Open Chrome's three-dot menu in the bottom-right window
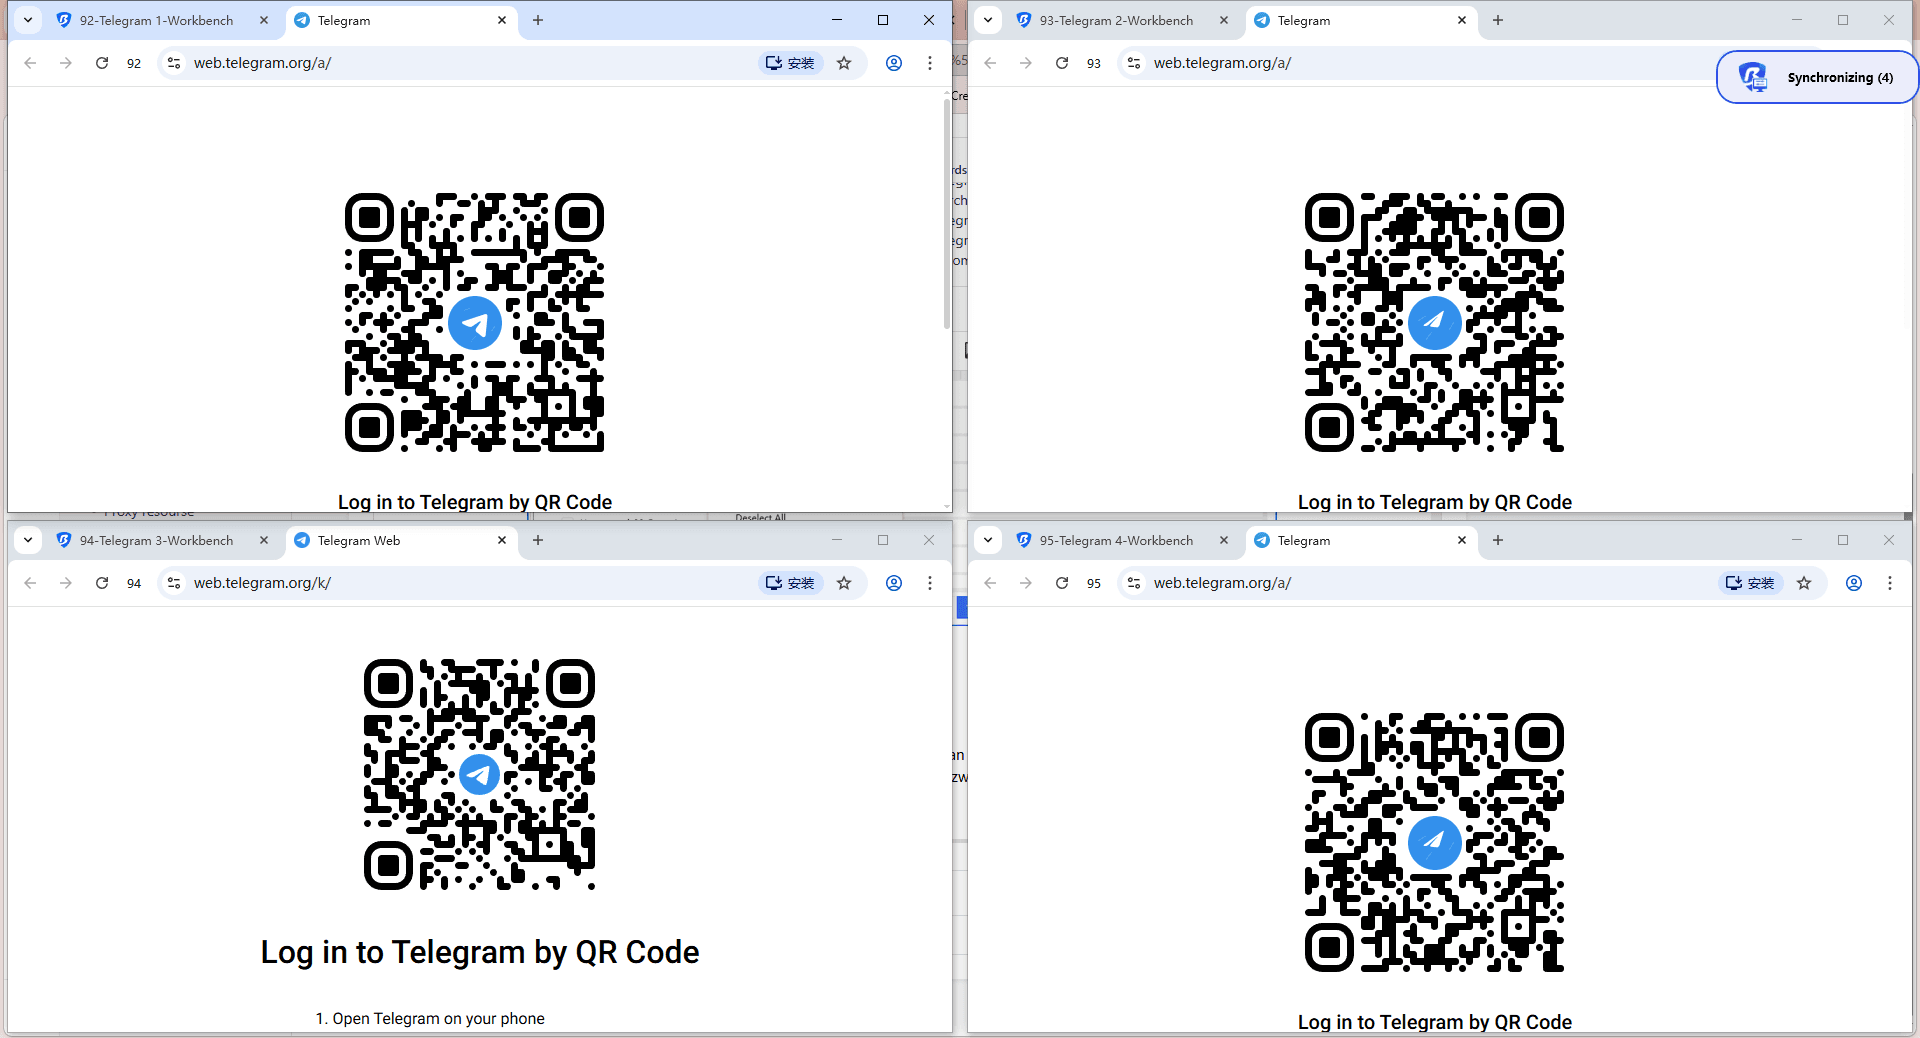Viewport: 1920px width, 1038px height. point(1891,583)
